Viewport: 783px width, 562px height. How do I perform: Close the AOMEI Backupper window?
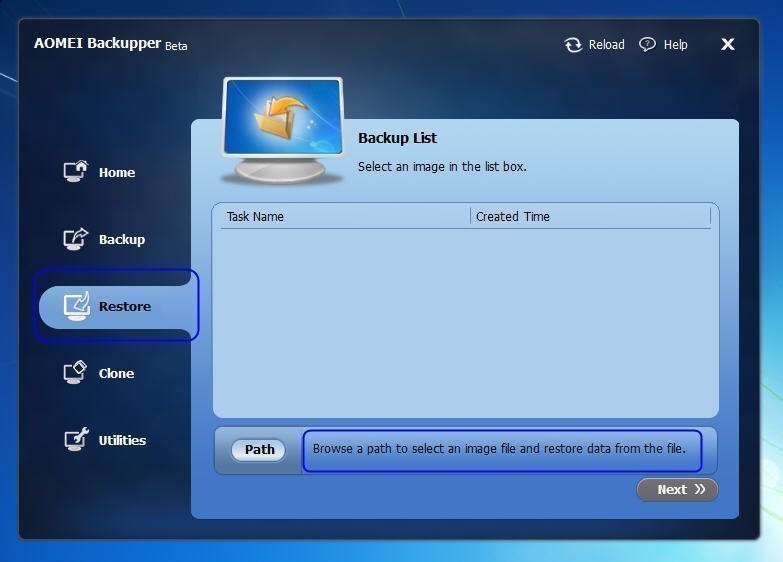pyautogui.click(x=728, y=44)
